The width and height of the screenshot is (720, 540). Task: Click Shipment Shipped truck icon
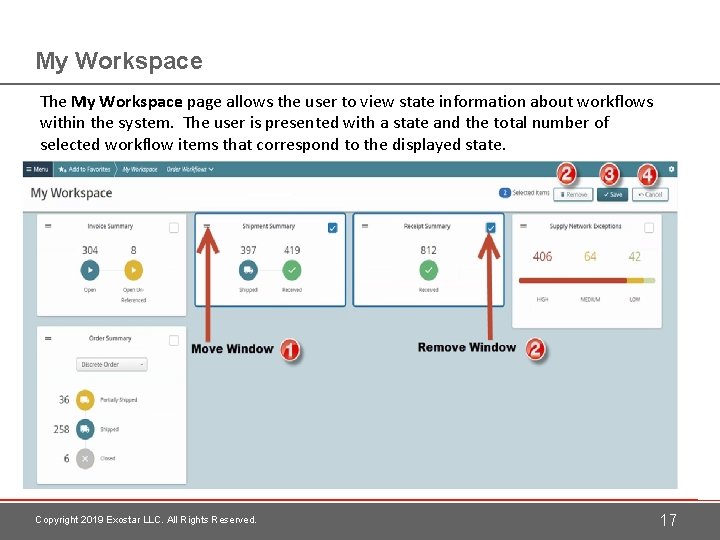[x=248, y=270]
